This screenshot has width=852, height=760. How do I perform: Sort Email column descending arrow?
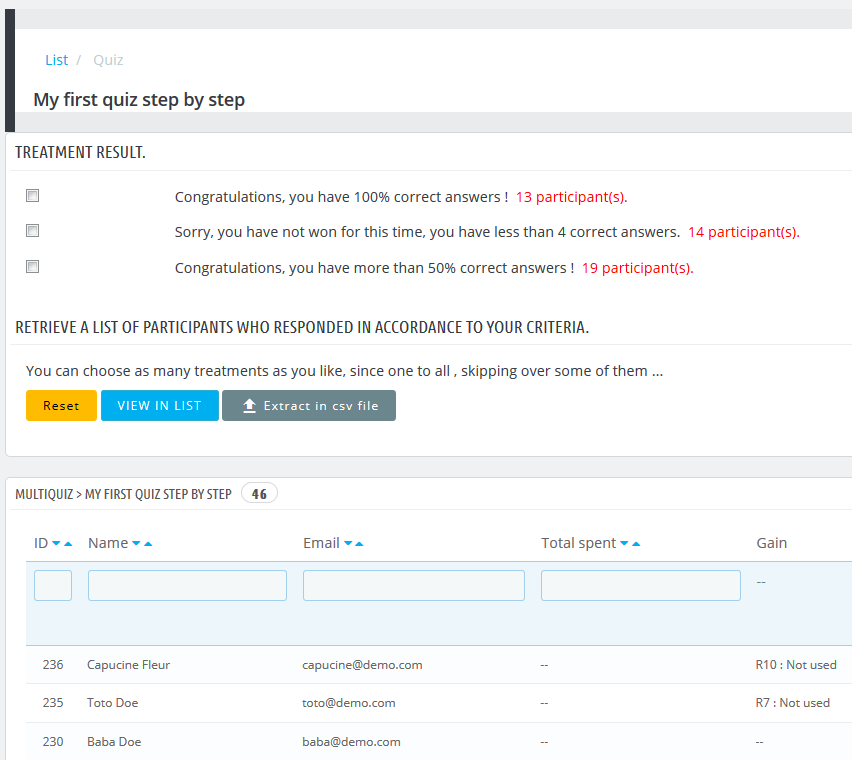348,544
